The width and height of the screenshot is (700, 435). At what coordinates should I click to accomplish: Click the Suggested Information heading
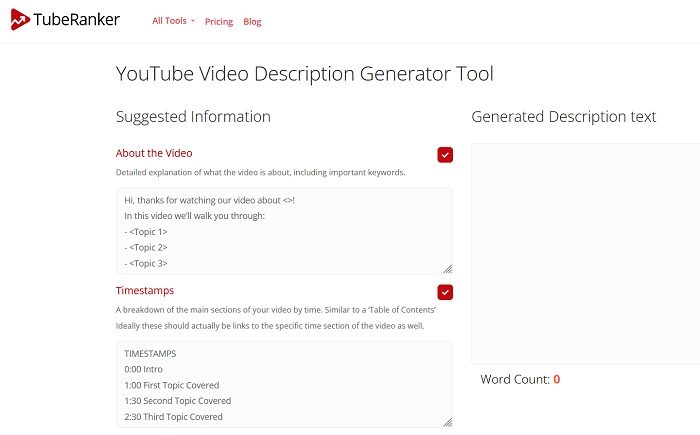(193, 117)
